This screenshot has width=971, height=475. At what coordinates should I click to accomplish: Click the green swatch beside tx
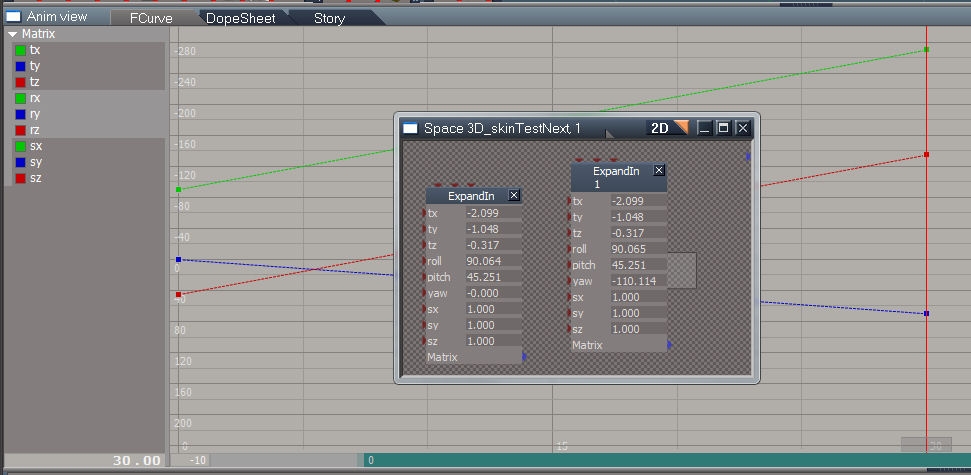(x=21, y=51)
